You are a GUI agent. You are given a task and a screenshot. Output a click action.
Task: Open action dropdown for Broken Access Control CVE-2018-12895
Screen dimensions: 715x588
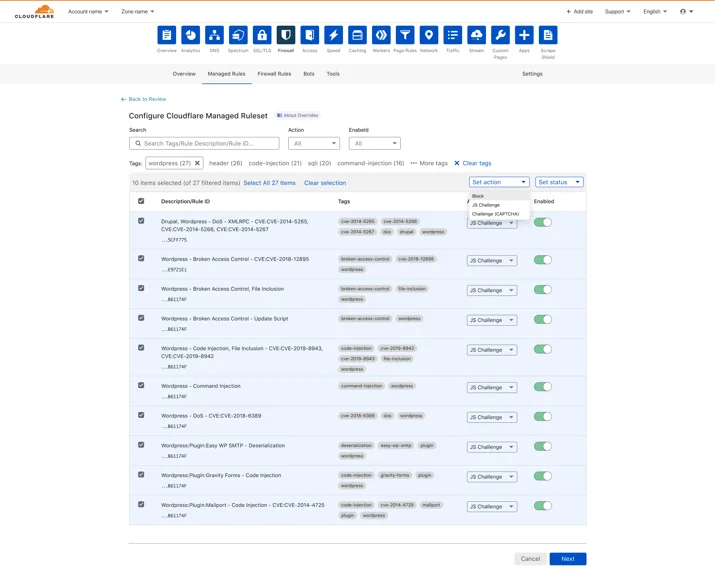(x=492, y=260)
